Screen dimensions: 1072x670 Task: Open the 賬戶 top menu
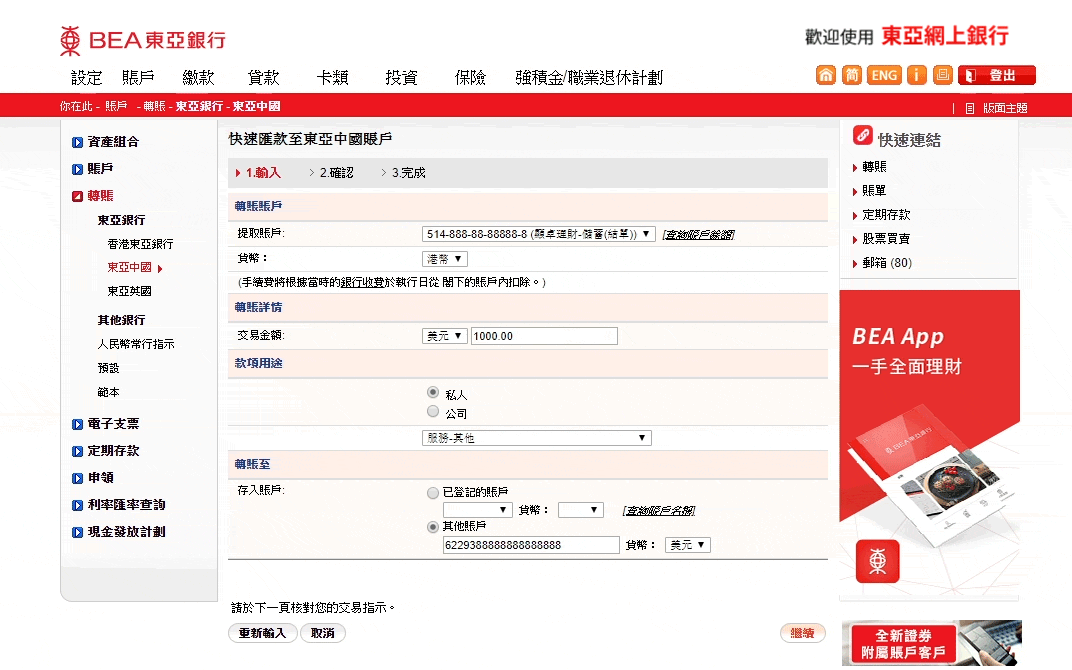138,78
